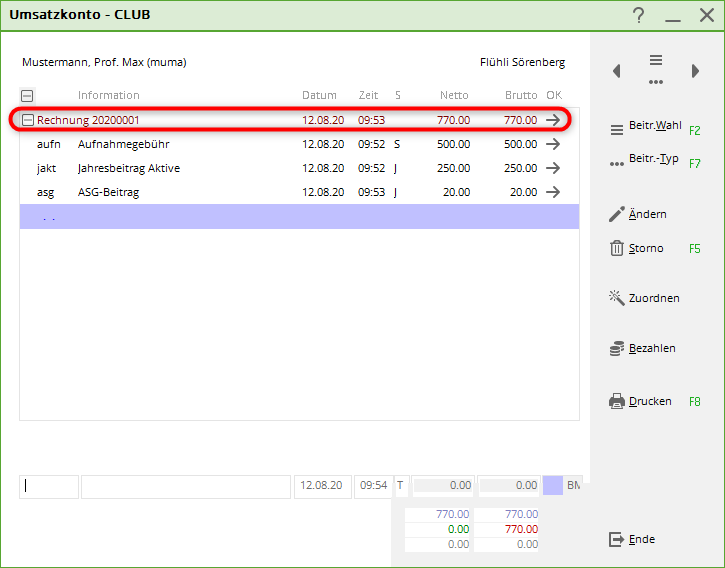Collapse all entries via header minus box
Image resolution: width=725 pixels, height=568 pixels.
click(x=27, y=96)
